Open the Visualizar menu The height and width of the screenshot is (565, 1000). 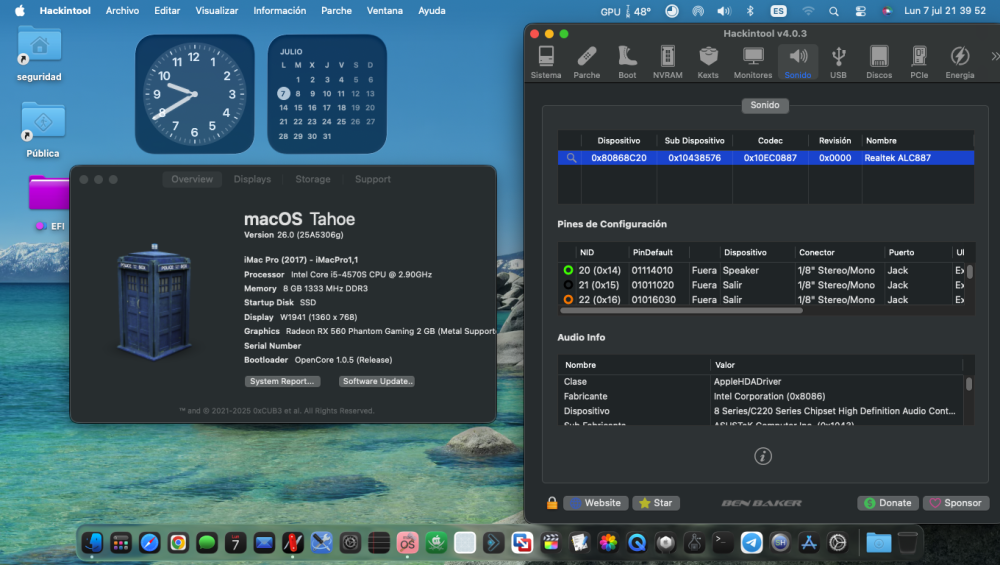coord(217,11)
